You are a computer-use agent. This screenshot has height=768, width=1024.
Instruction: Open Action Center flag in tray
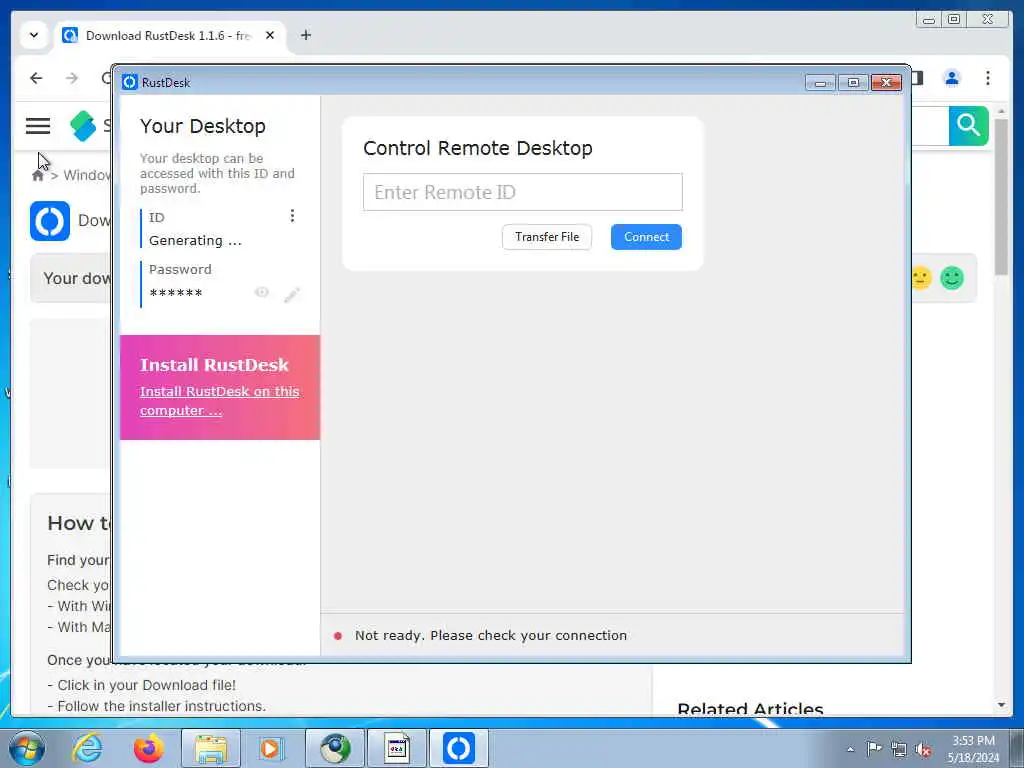click(874, 748)
